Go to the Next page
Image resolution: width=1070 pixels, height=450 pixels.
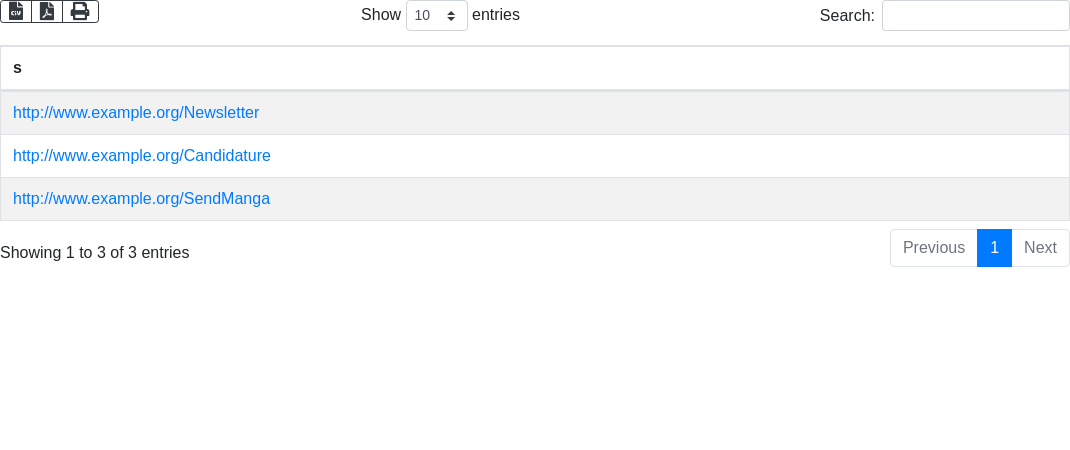pyautogui.click(x=1040, y=248)
